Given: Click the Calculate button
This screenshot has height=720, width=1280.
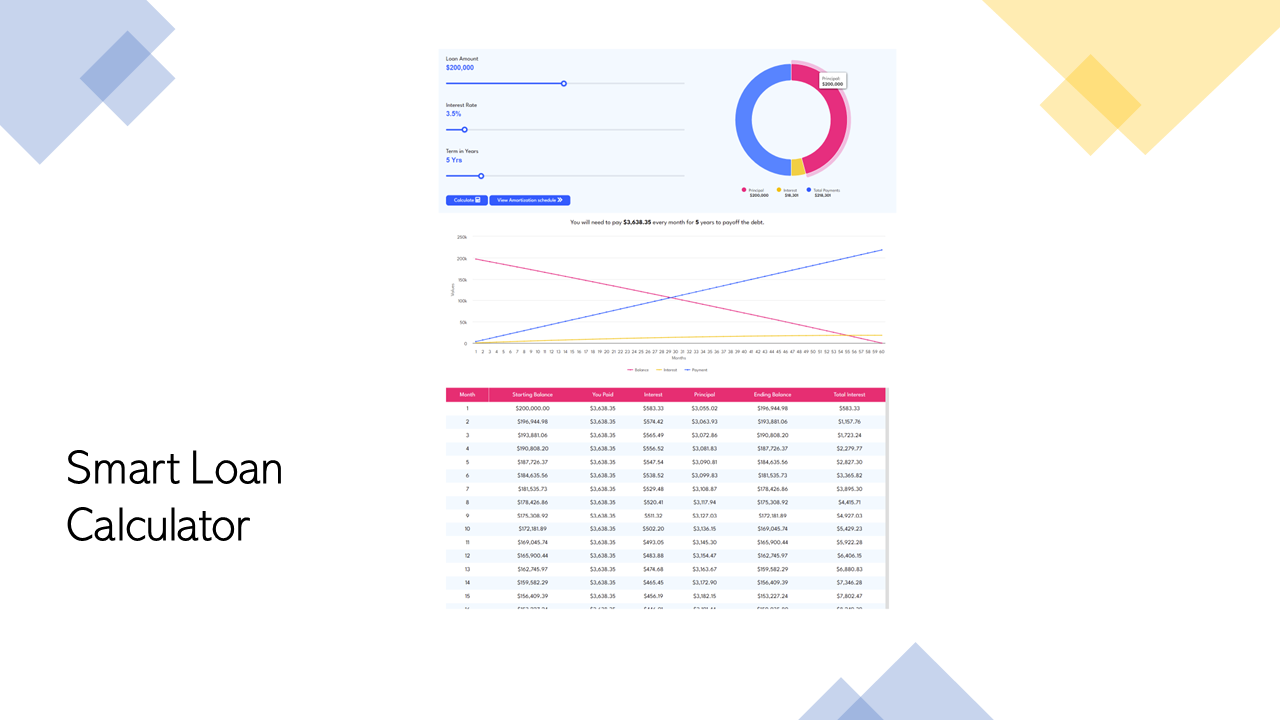Looking at the screenshot, I should coord(466,200).
